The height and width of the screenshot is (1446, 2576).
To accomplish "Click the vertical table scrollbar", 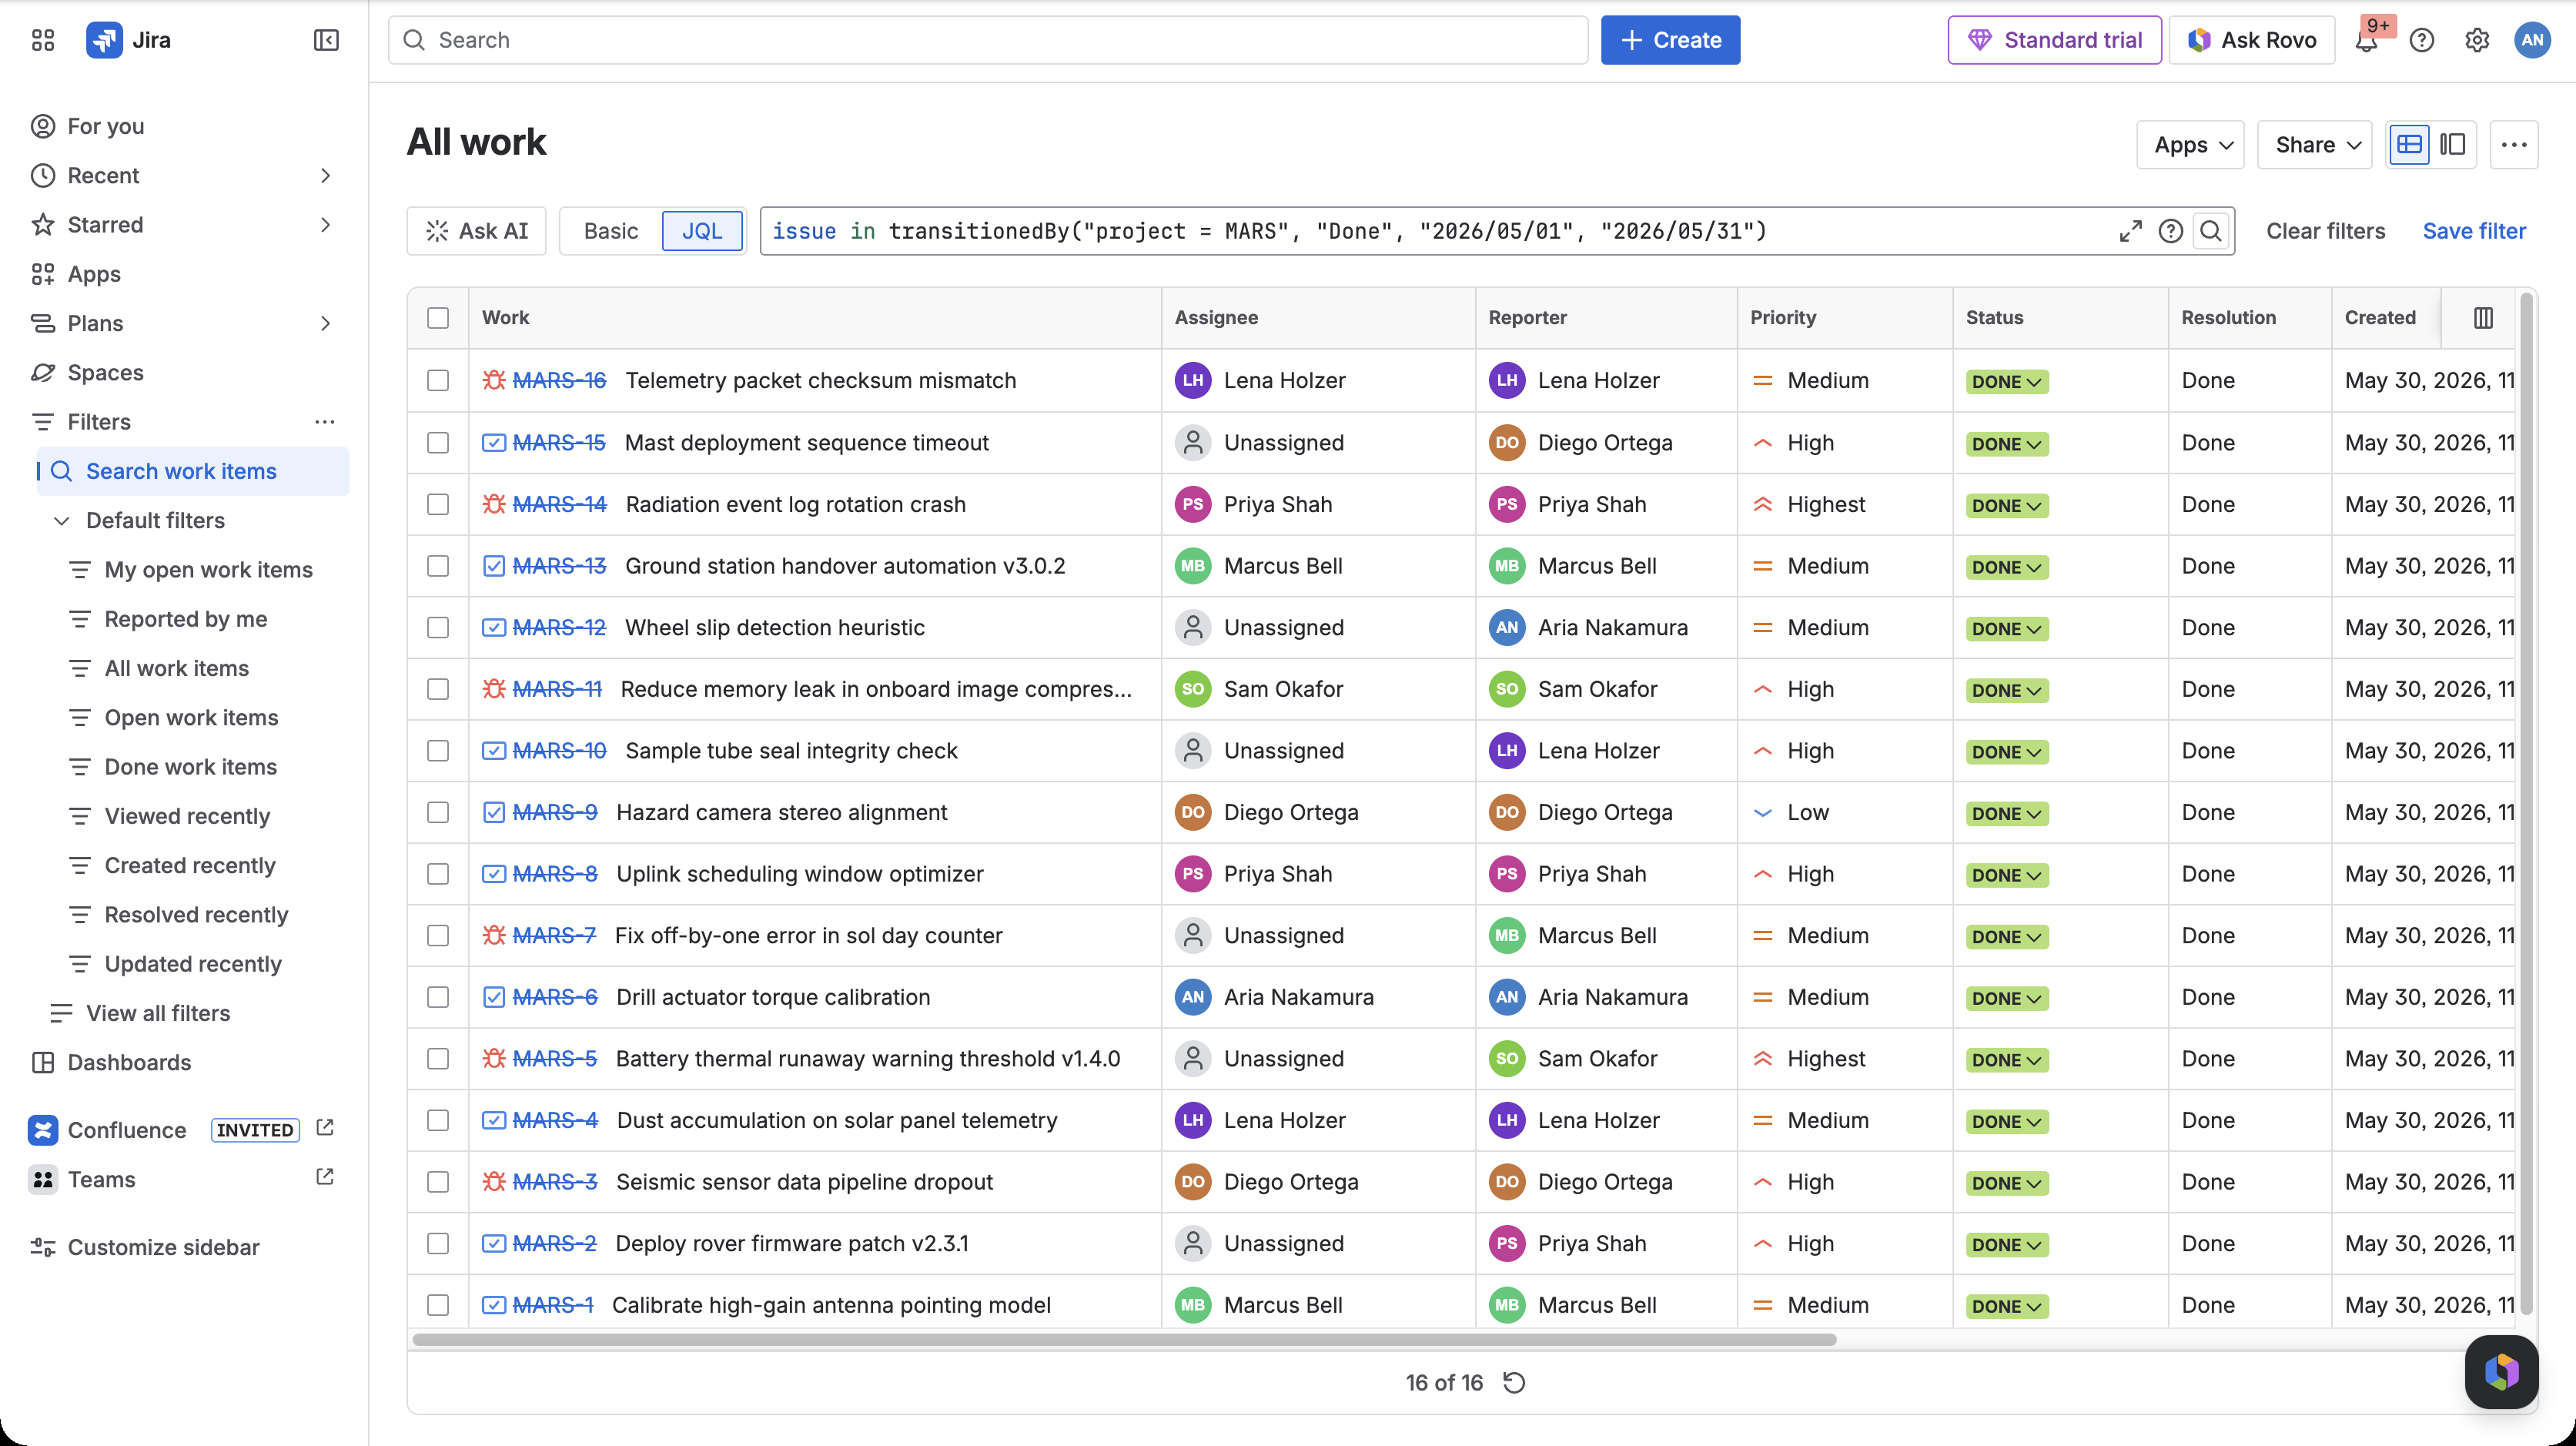I will 2526,805.
